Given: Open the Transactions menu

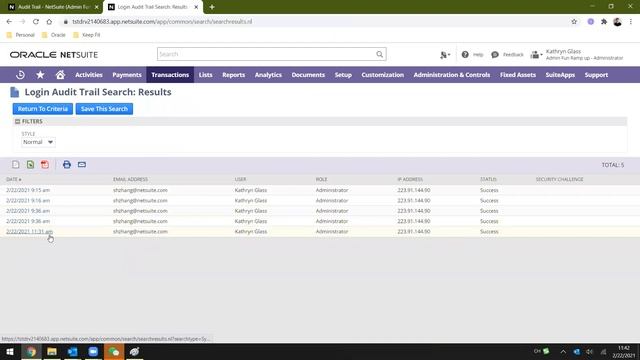Looking at the screenshot, I should [170, 75].
